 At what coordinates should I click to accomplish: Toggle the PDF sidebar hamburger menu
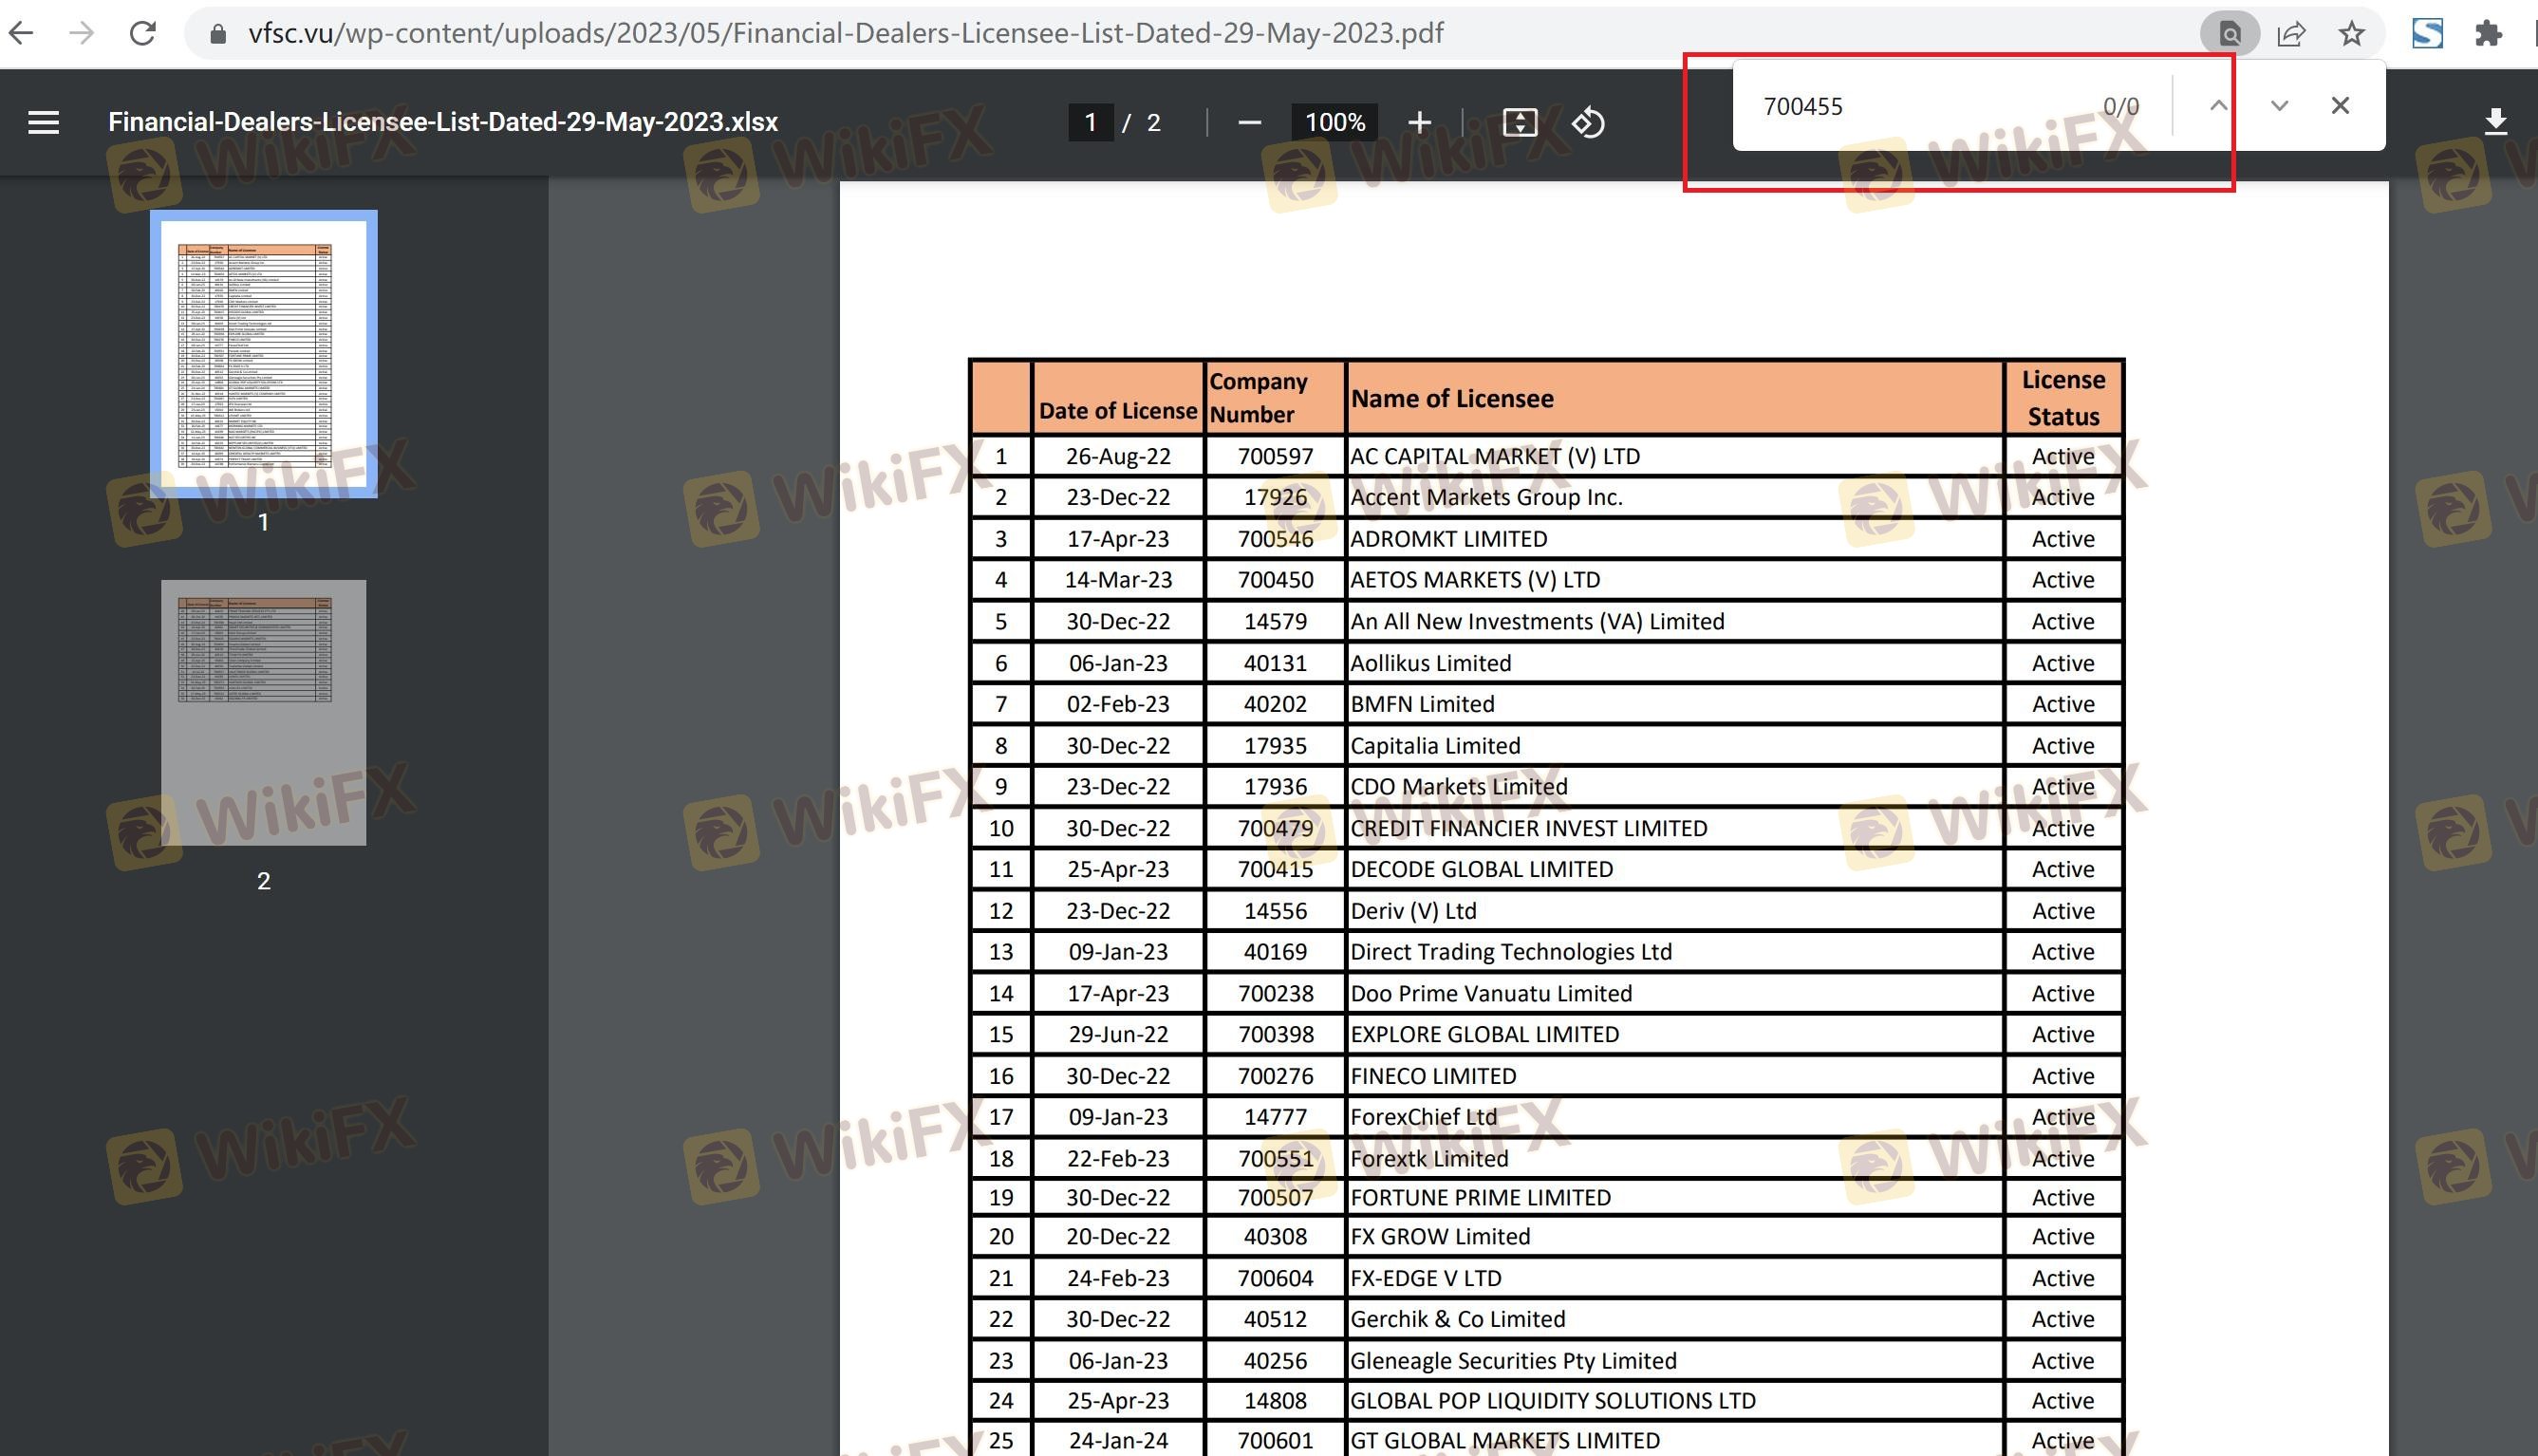(43, 122)
